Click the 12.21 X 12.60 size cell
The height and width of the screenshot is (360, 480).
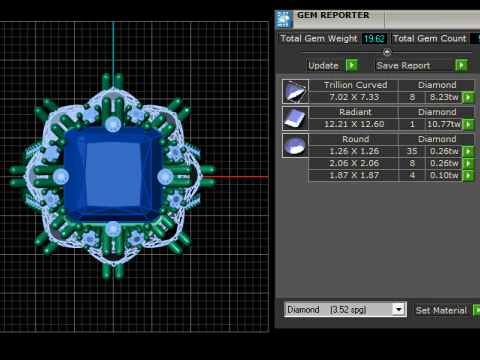click(x=354, y=124)
